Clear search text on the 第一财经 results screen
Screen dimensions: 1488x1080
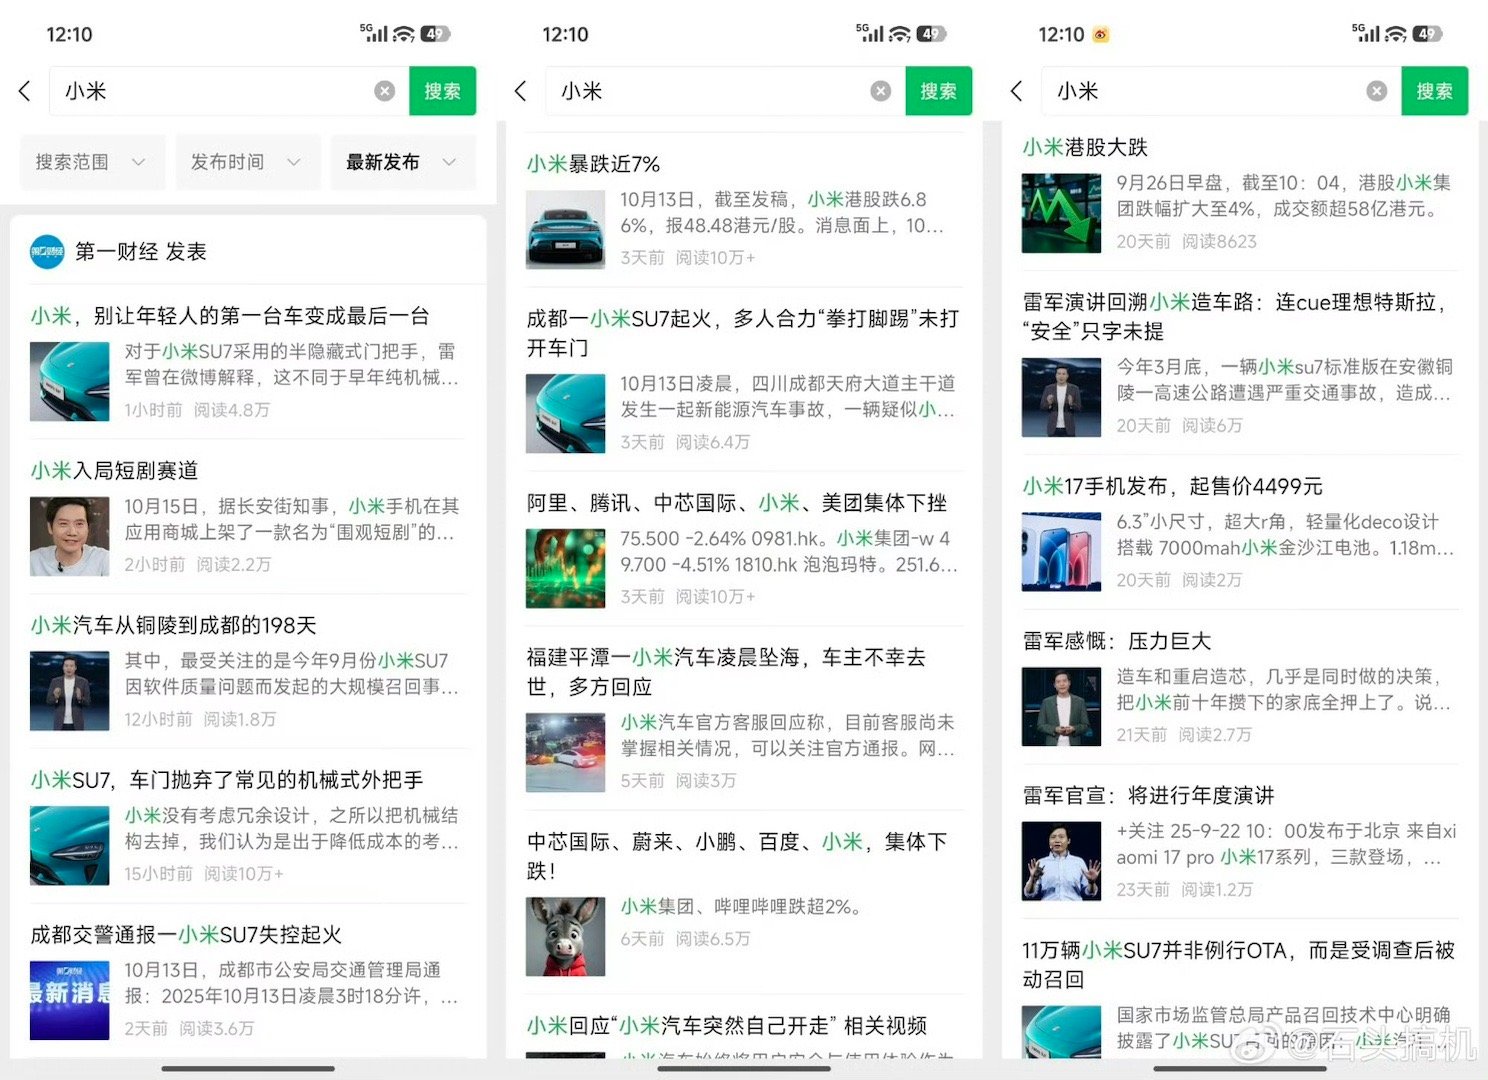[384, 91]
